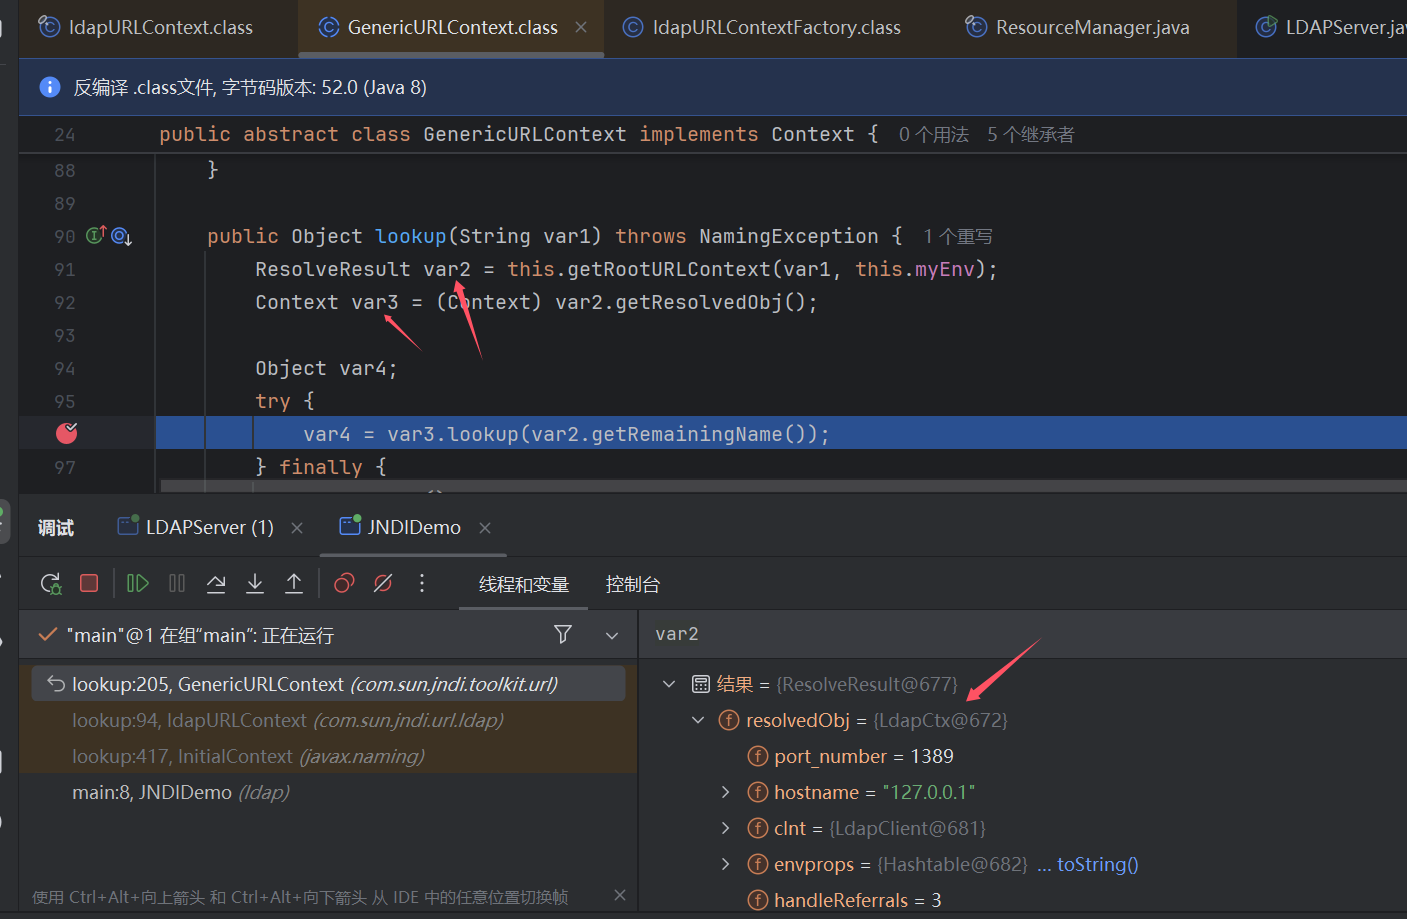The height and width of the screenshot is (919, 1407).
Task: Pause the program
Action: pos(177,583)
